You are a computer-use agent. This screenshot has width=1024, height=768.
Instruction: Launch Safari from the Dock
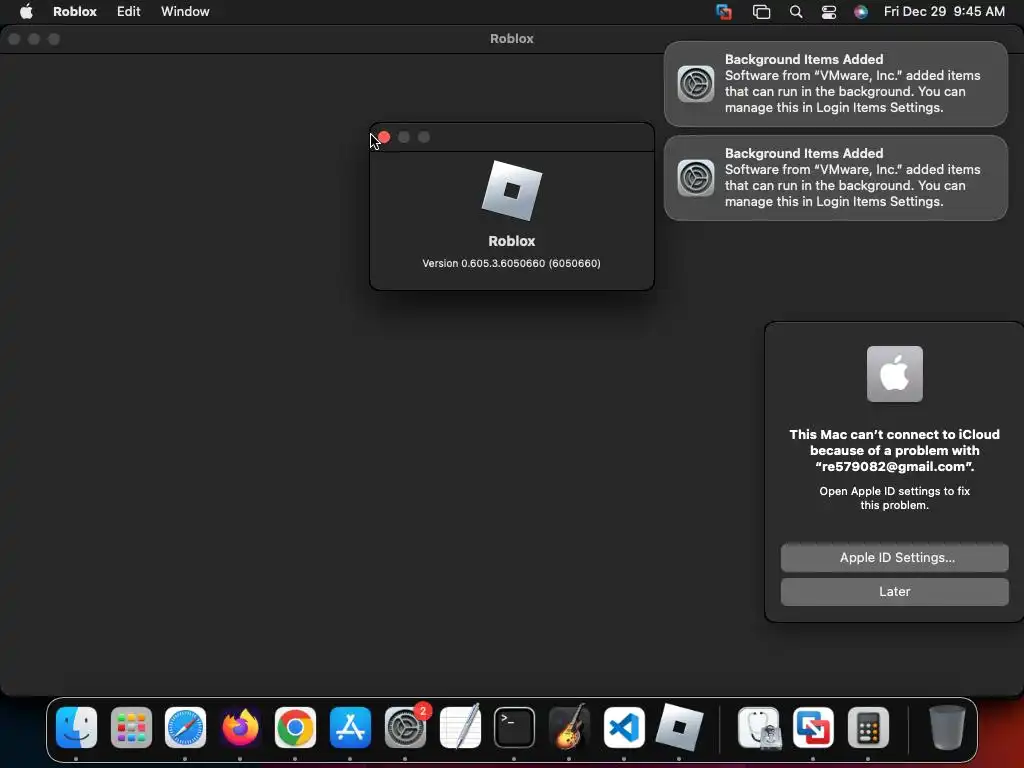[185, 727]
